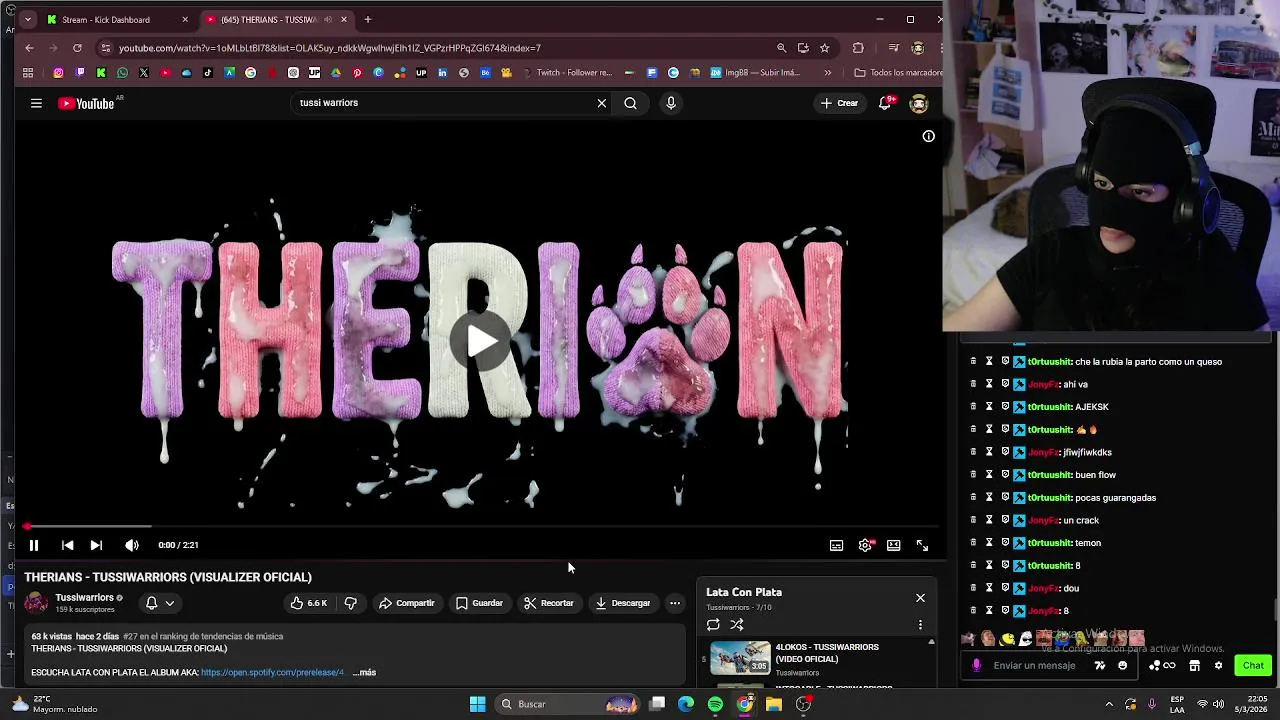This screenshot has height=720, width=1280.
Task: Click Descargar to download video
Action: click(x=622, y=603)
